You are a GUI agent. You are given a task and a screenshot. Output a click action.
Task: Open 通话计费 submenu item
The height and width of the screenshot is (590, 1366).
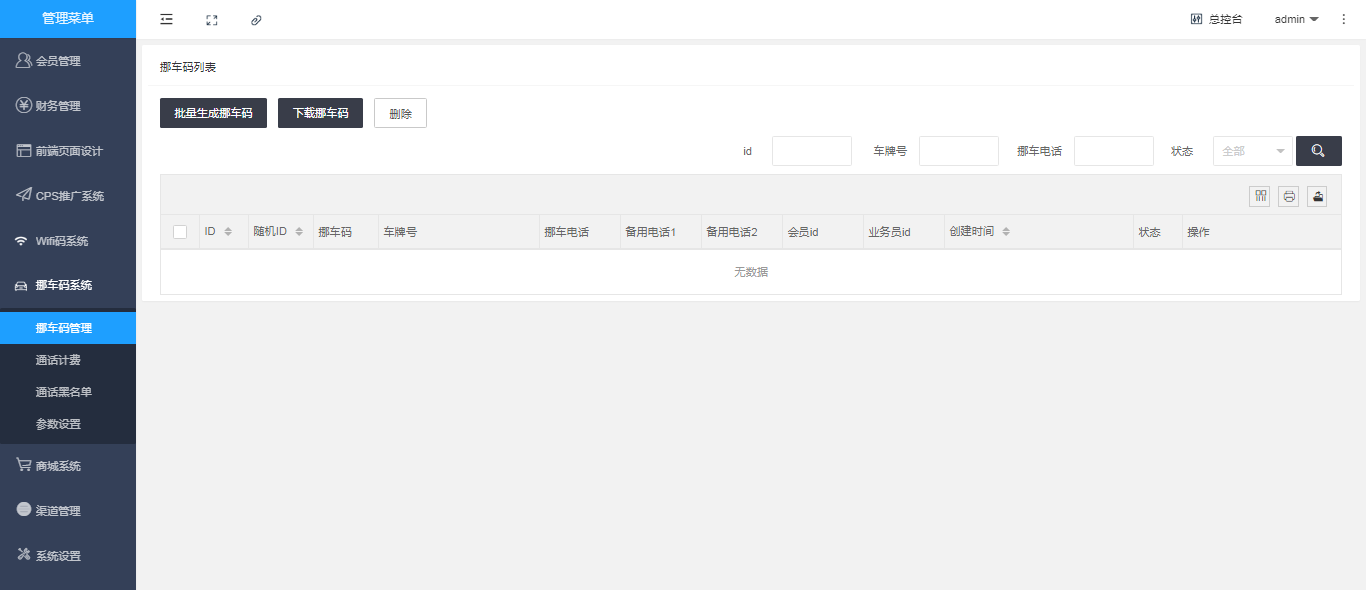click(58, 360)
